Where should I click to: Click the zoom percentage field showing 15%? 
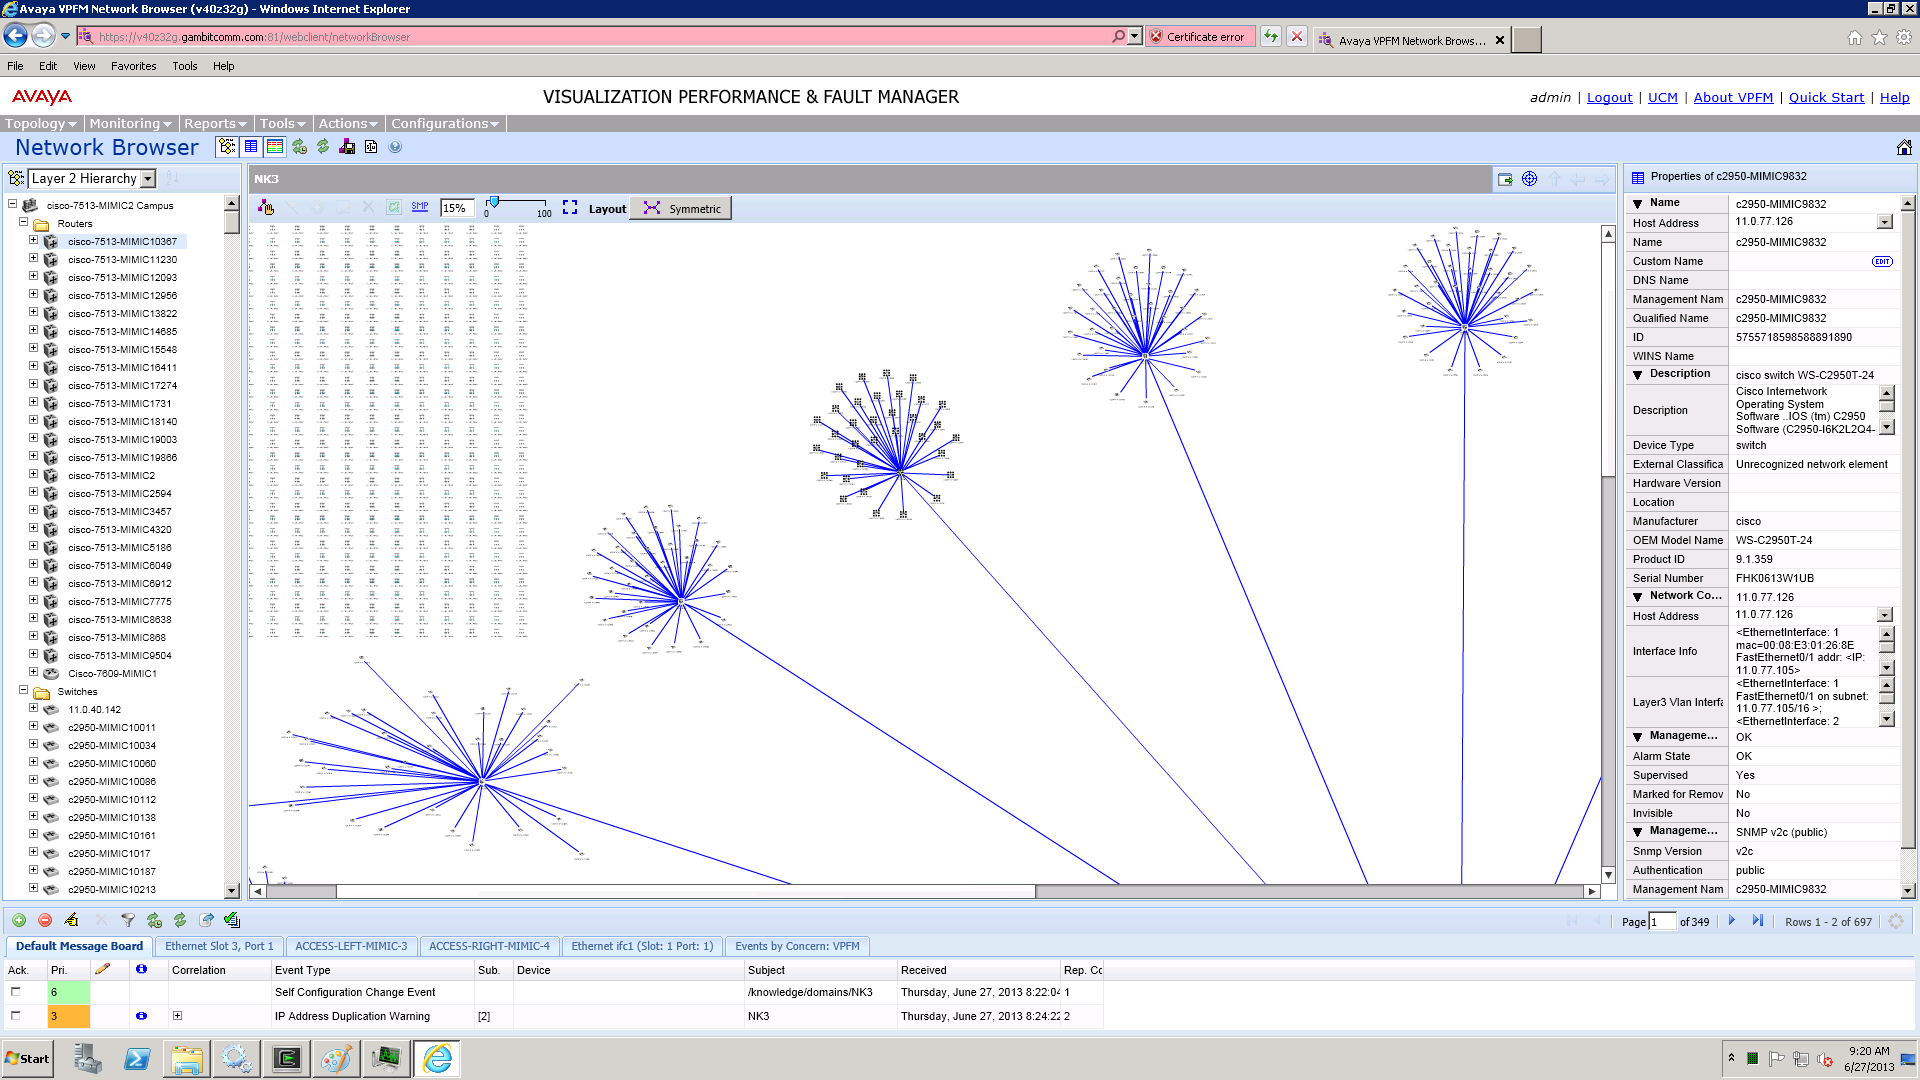(456, 208)
